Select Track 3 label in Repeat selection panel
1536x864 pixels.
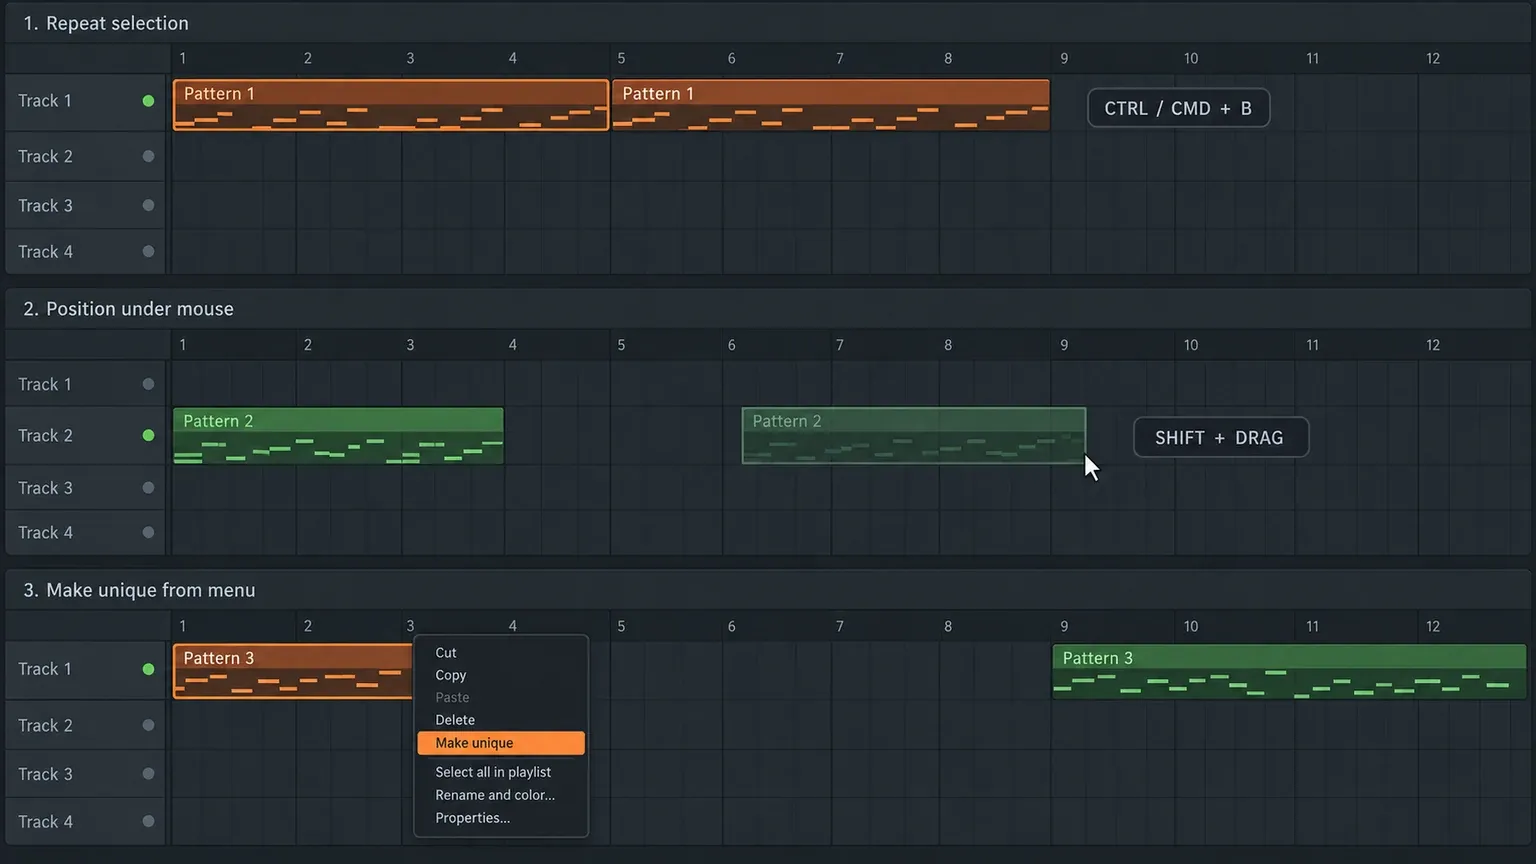click(x=45, y=205)
